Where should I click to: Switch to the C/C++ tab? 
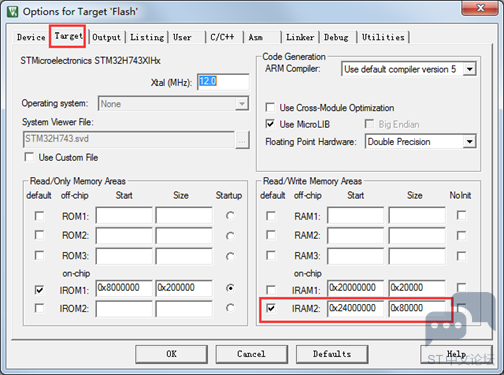click(222, 37)
